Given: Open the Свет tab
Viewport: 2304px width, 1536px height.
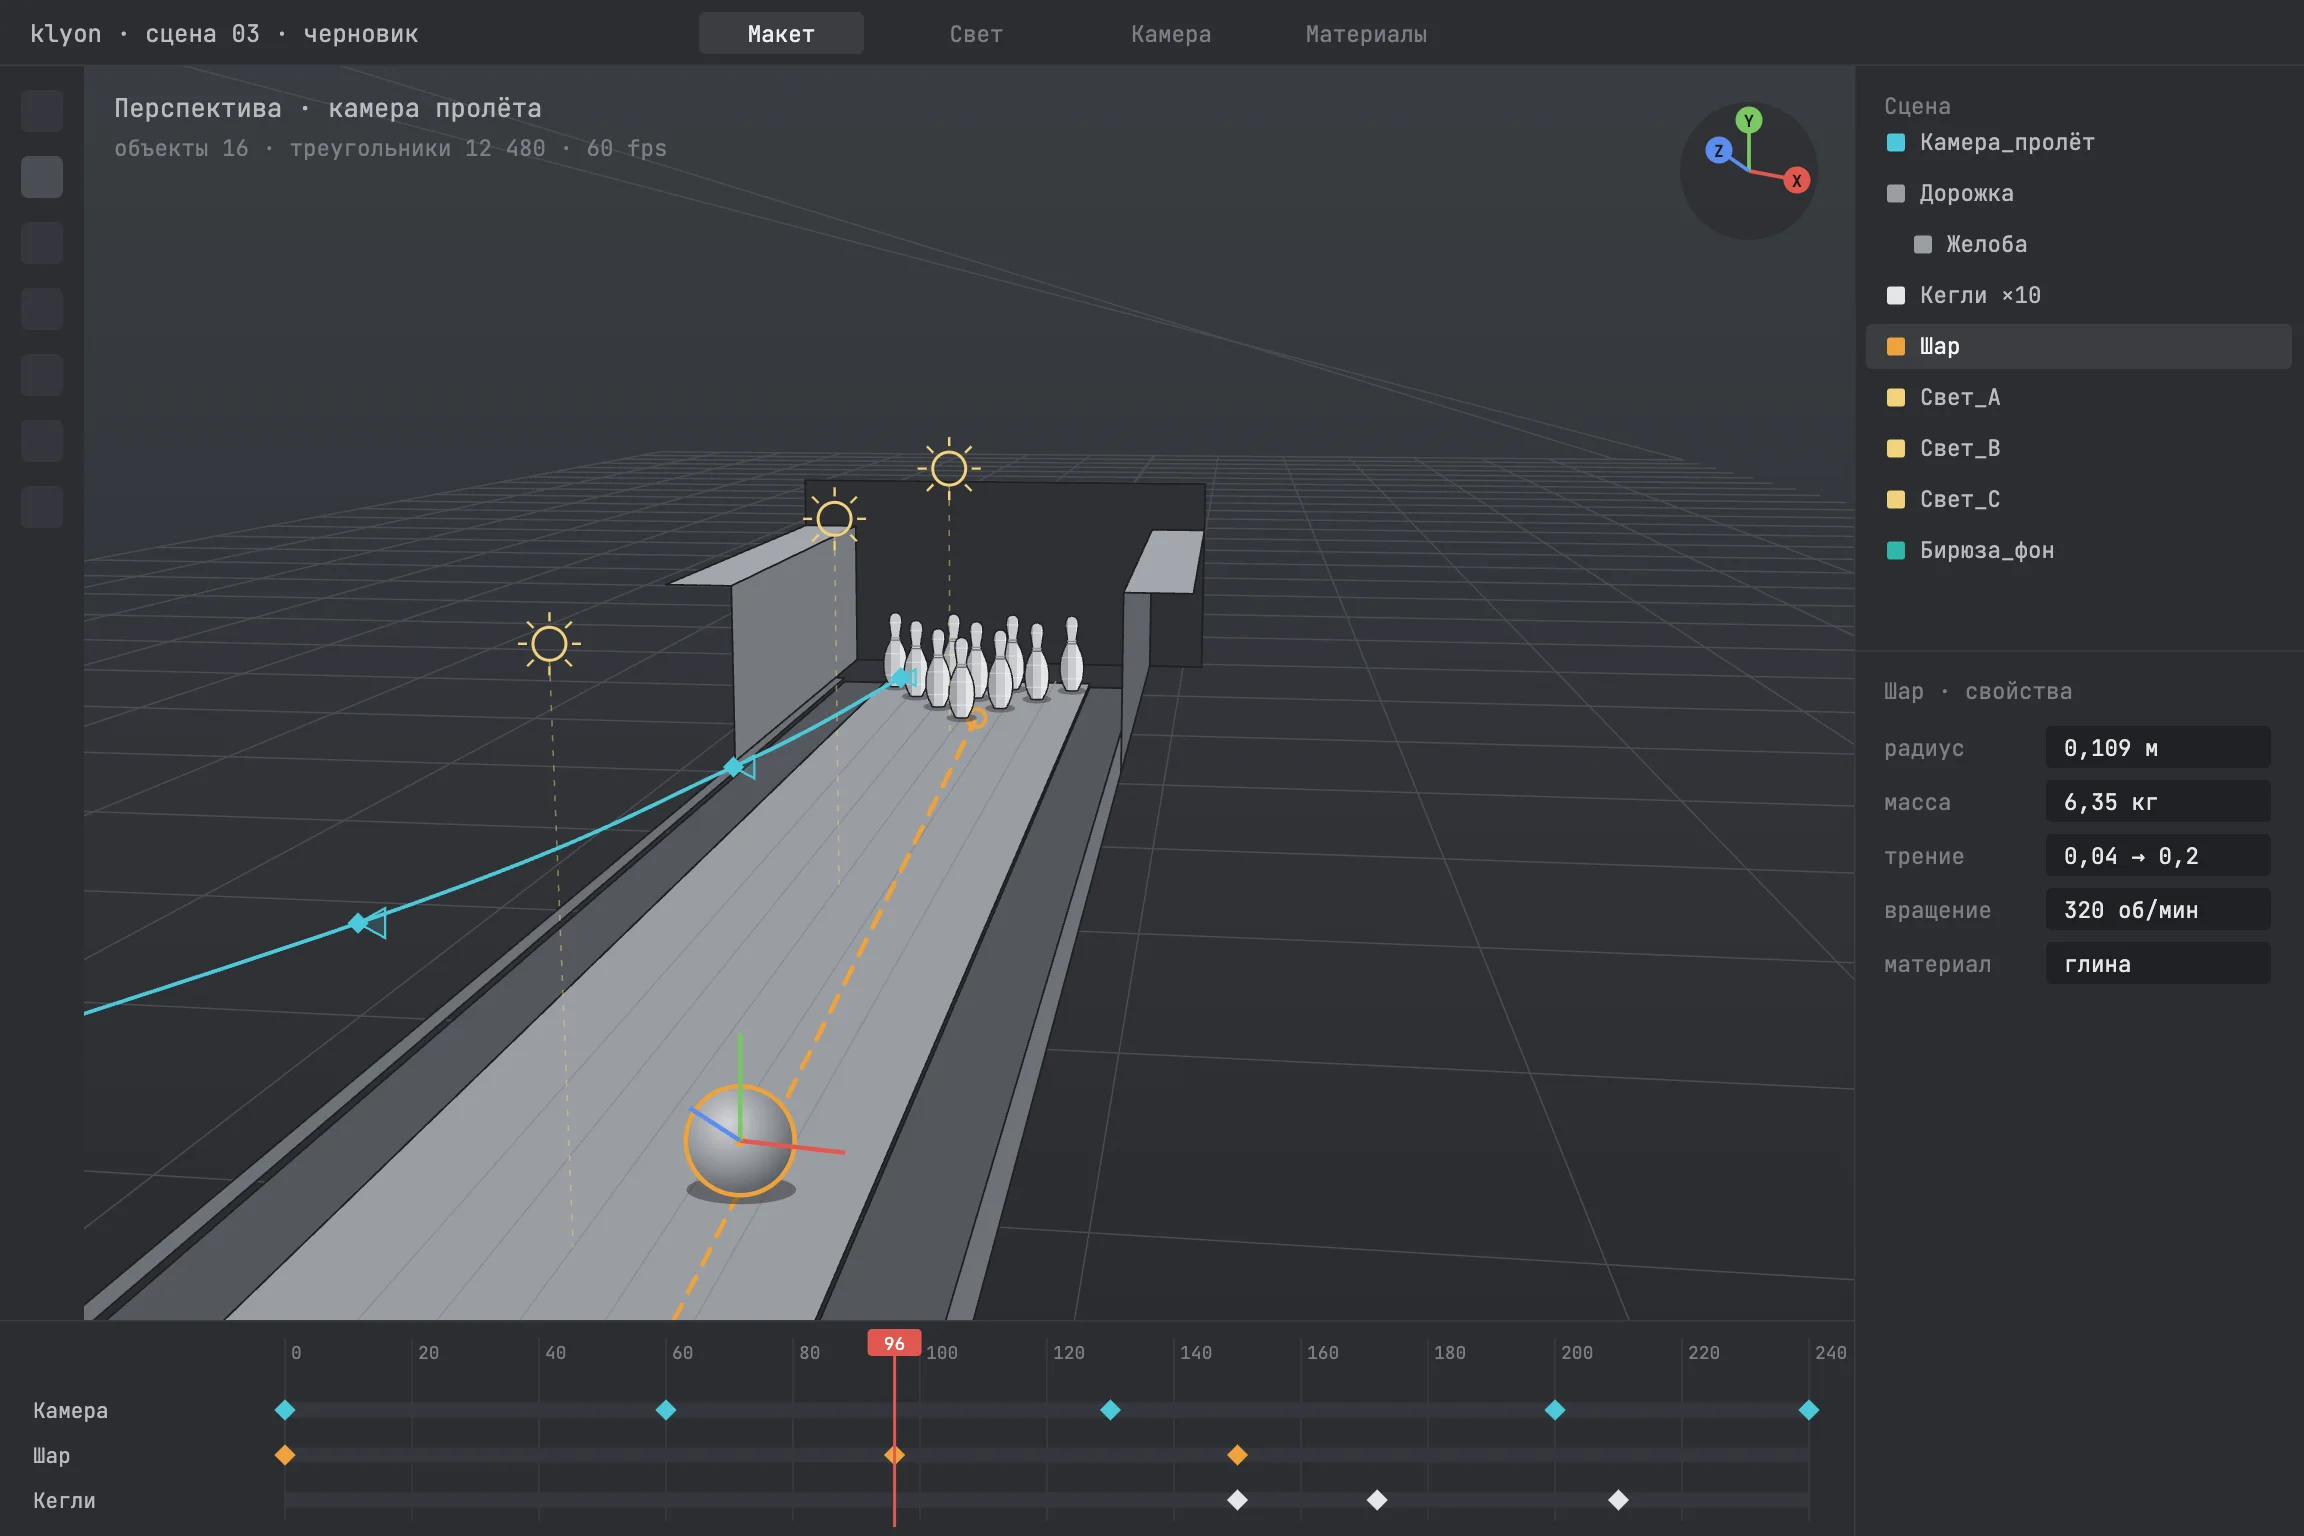Looking at the screenshot, I should [x=976, y=34].
